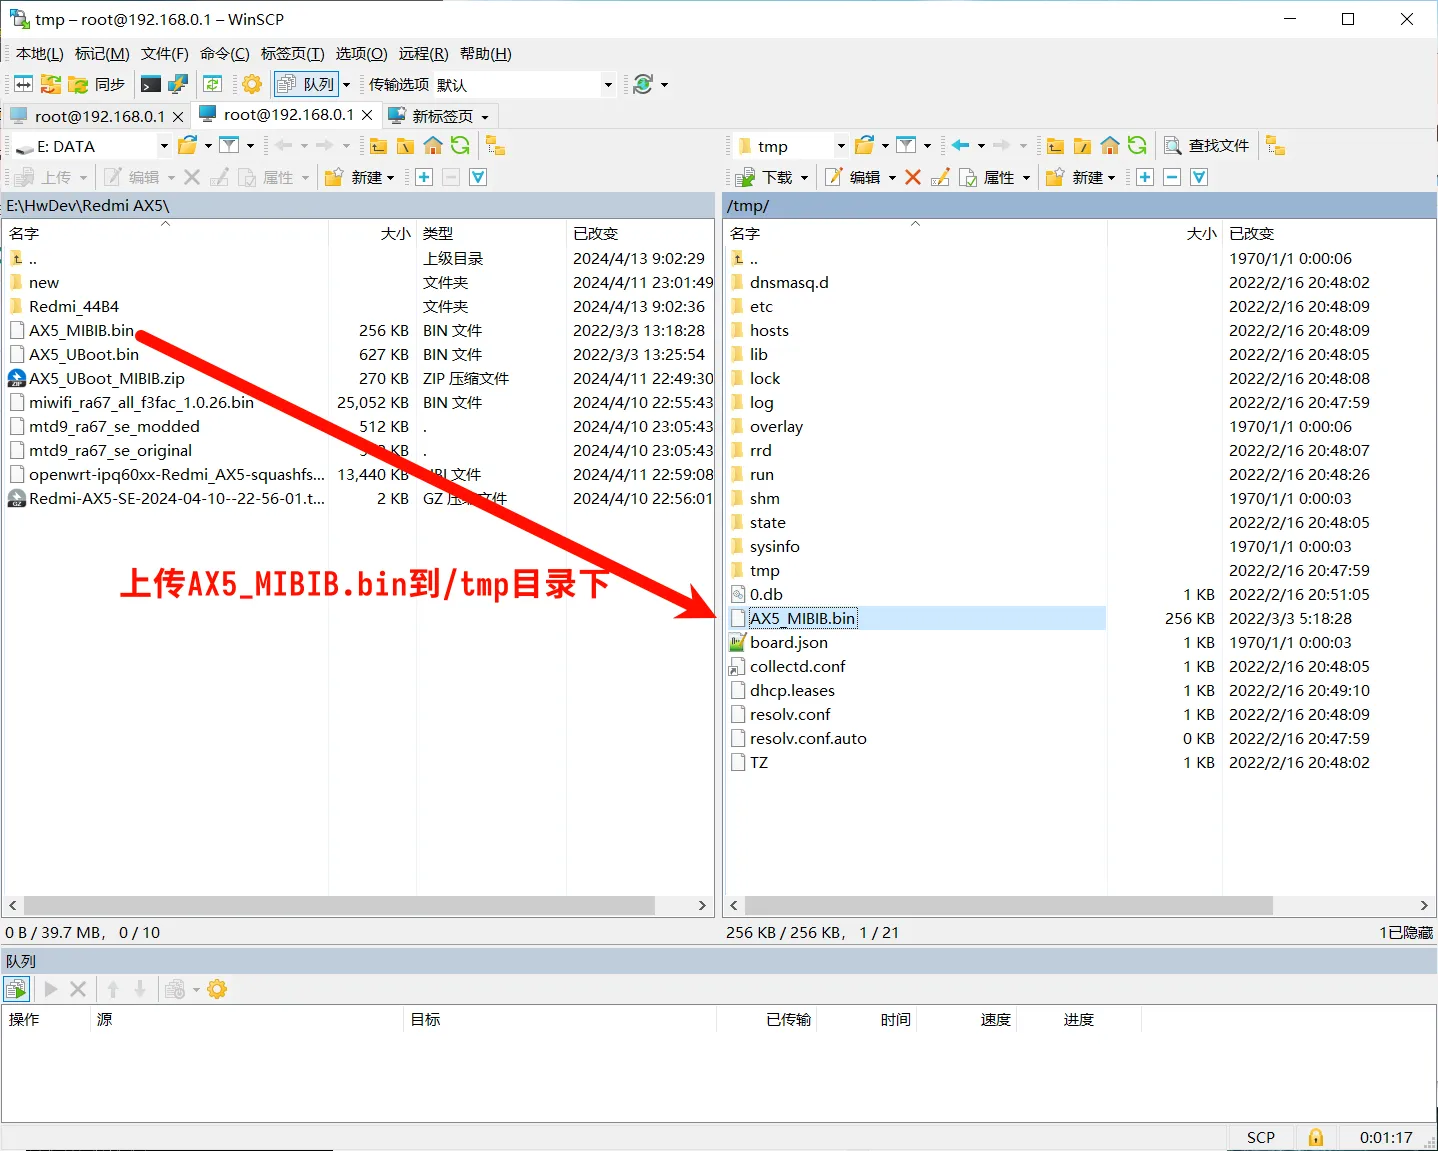1438x1151 pixels.
Task: Open the 队列 button dropdown arrow
Action: (347, 85)
